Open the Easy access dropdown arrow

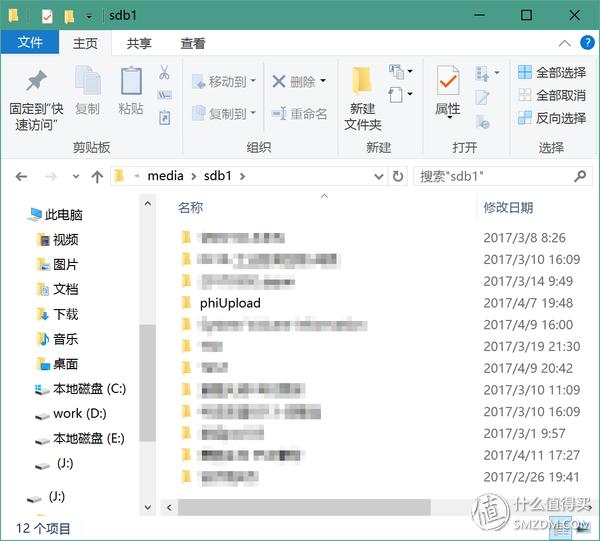tap(410, 94)
